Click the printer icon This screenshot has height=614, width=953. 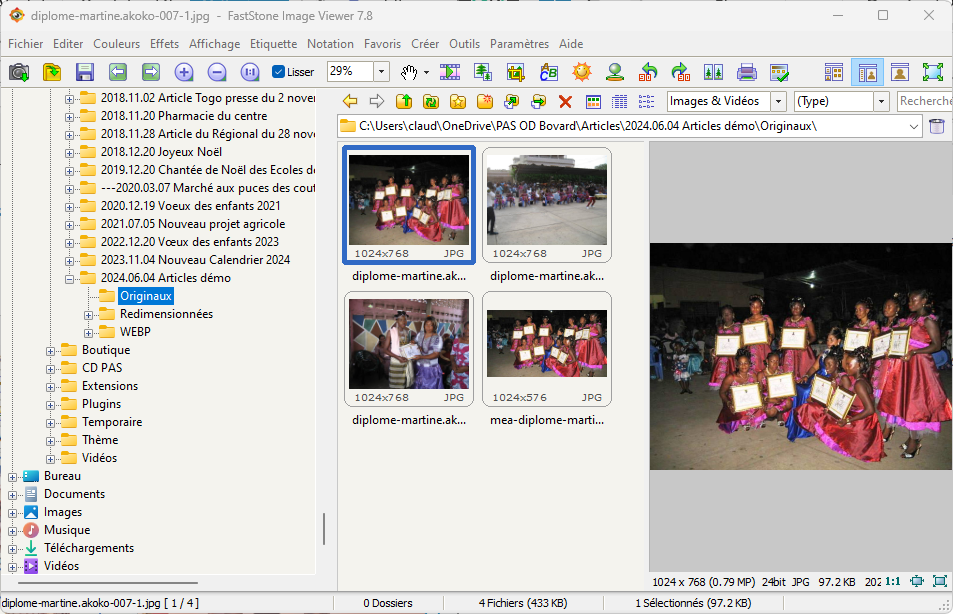[746, 72]
